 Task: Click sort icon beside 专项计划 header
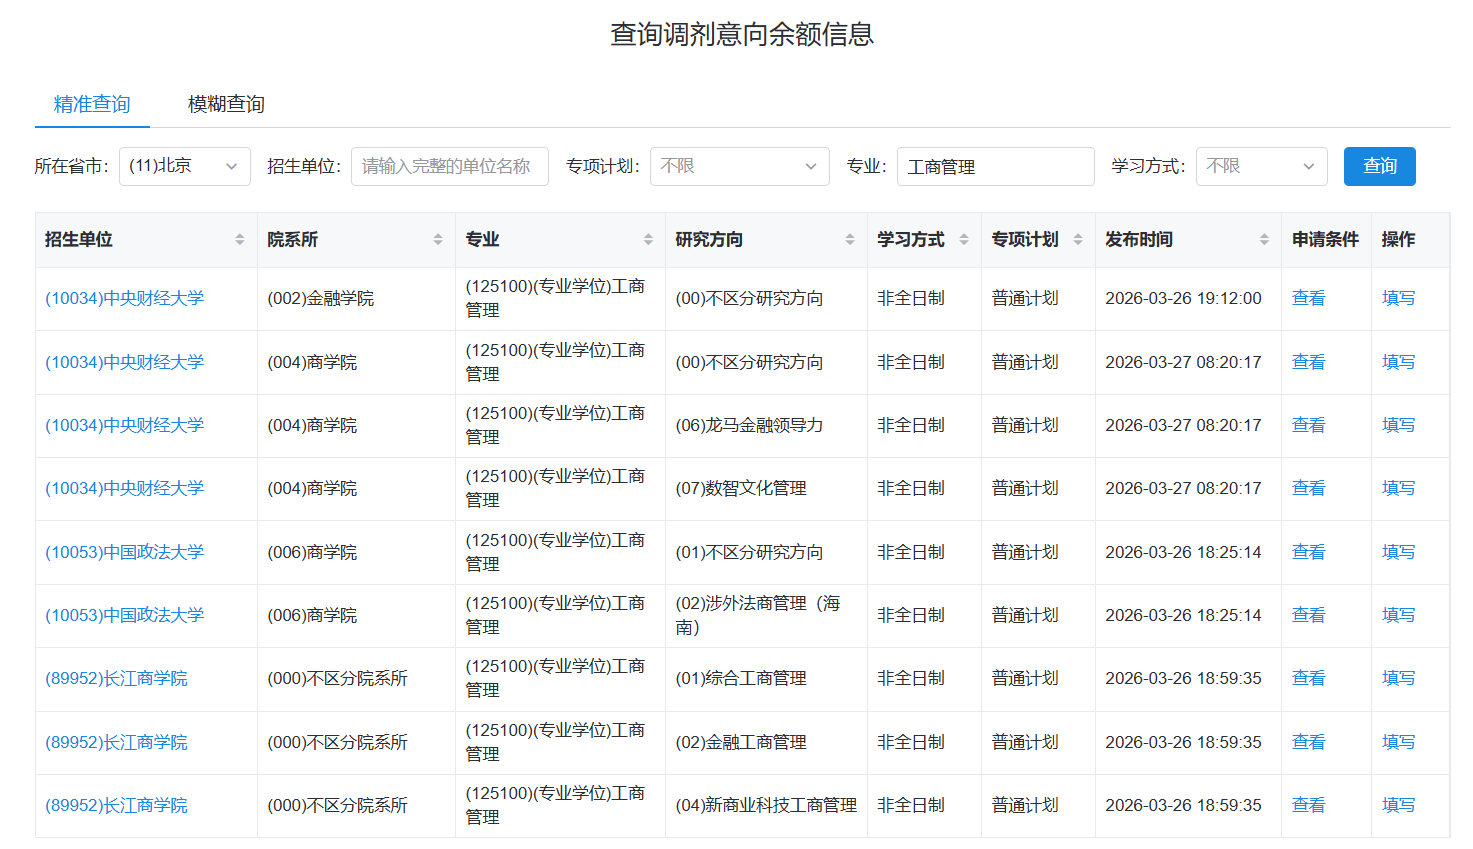(x=1078, y=240)
